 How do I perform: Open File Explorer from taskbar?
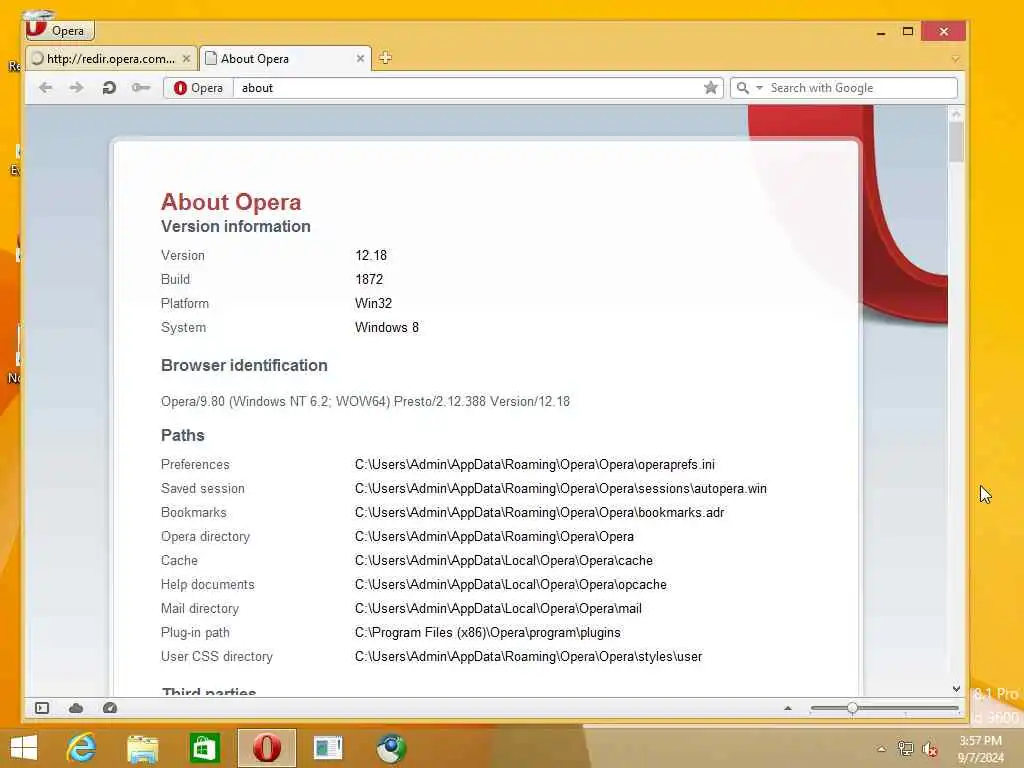[142, 748]
